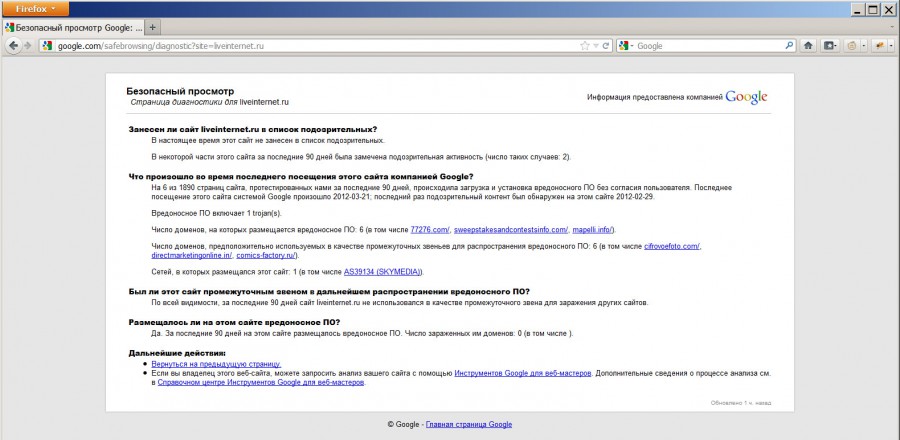
Task: Open the directmarketingonline.in/ link
Action: point(192,255)
